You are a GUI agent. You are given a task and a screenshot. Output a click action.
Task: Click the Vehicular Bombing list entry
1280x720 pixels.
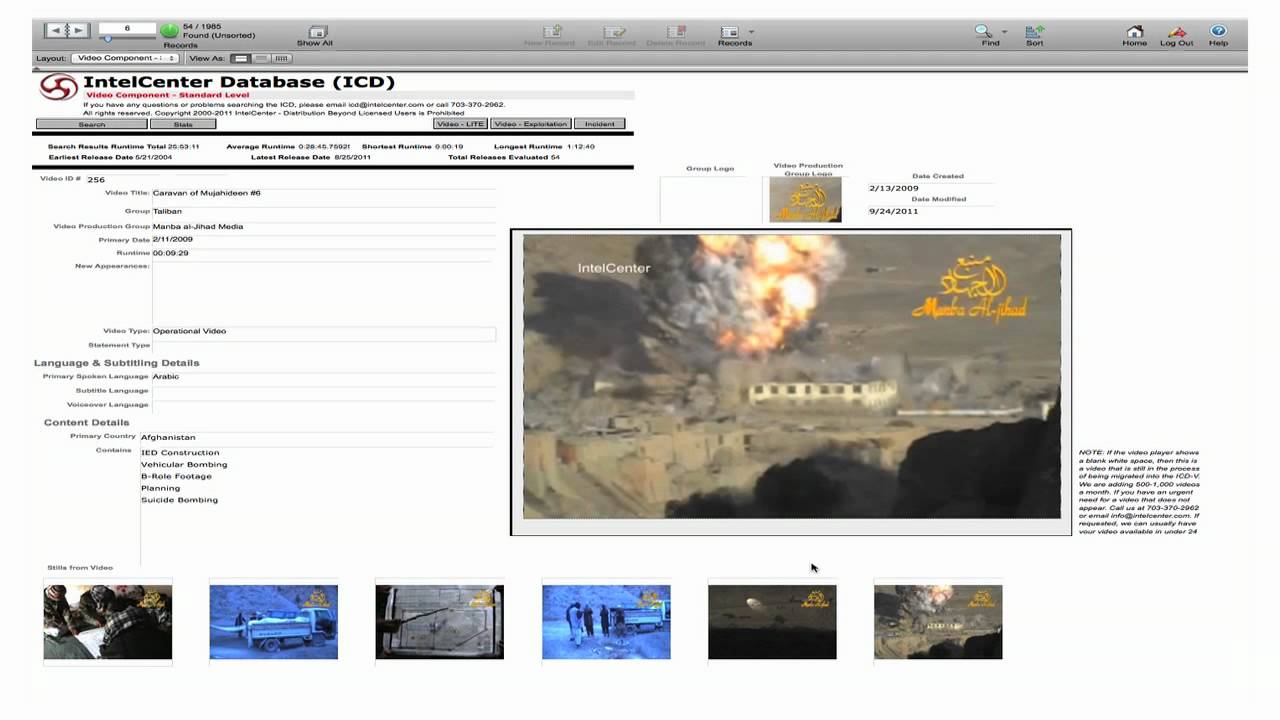click(184, 465)
